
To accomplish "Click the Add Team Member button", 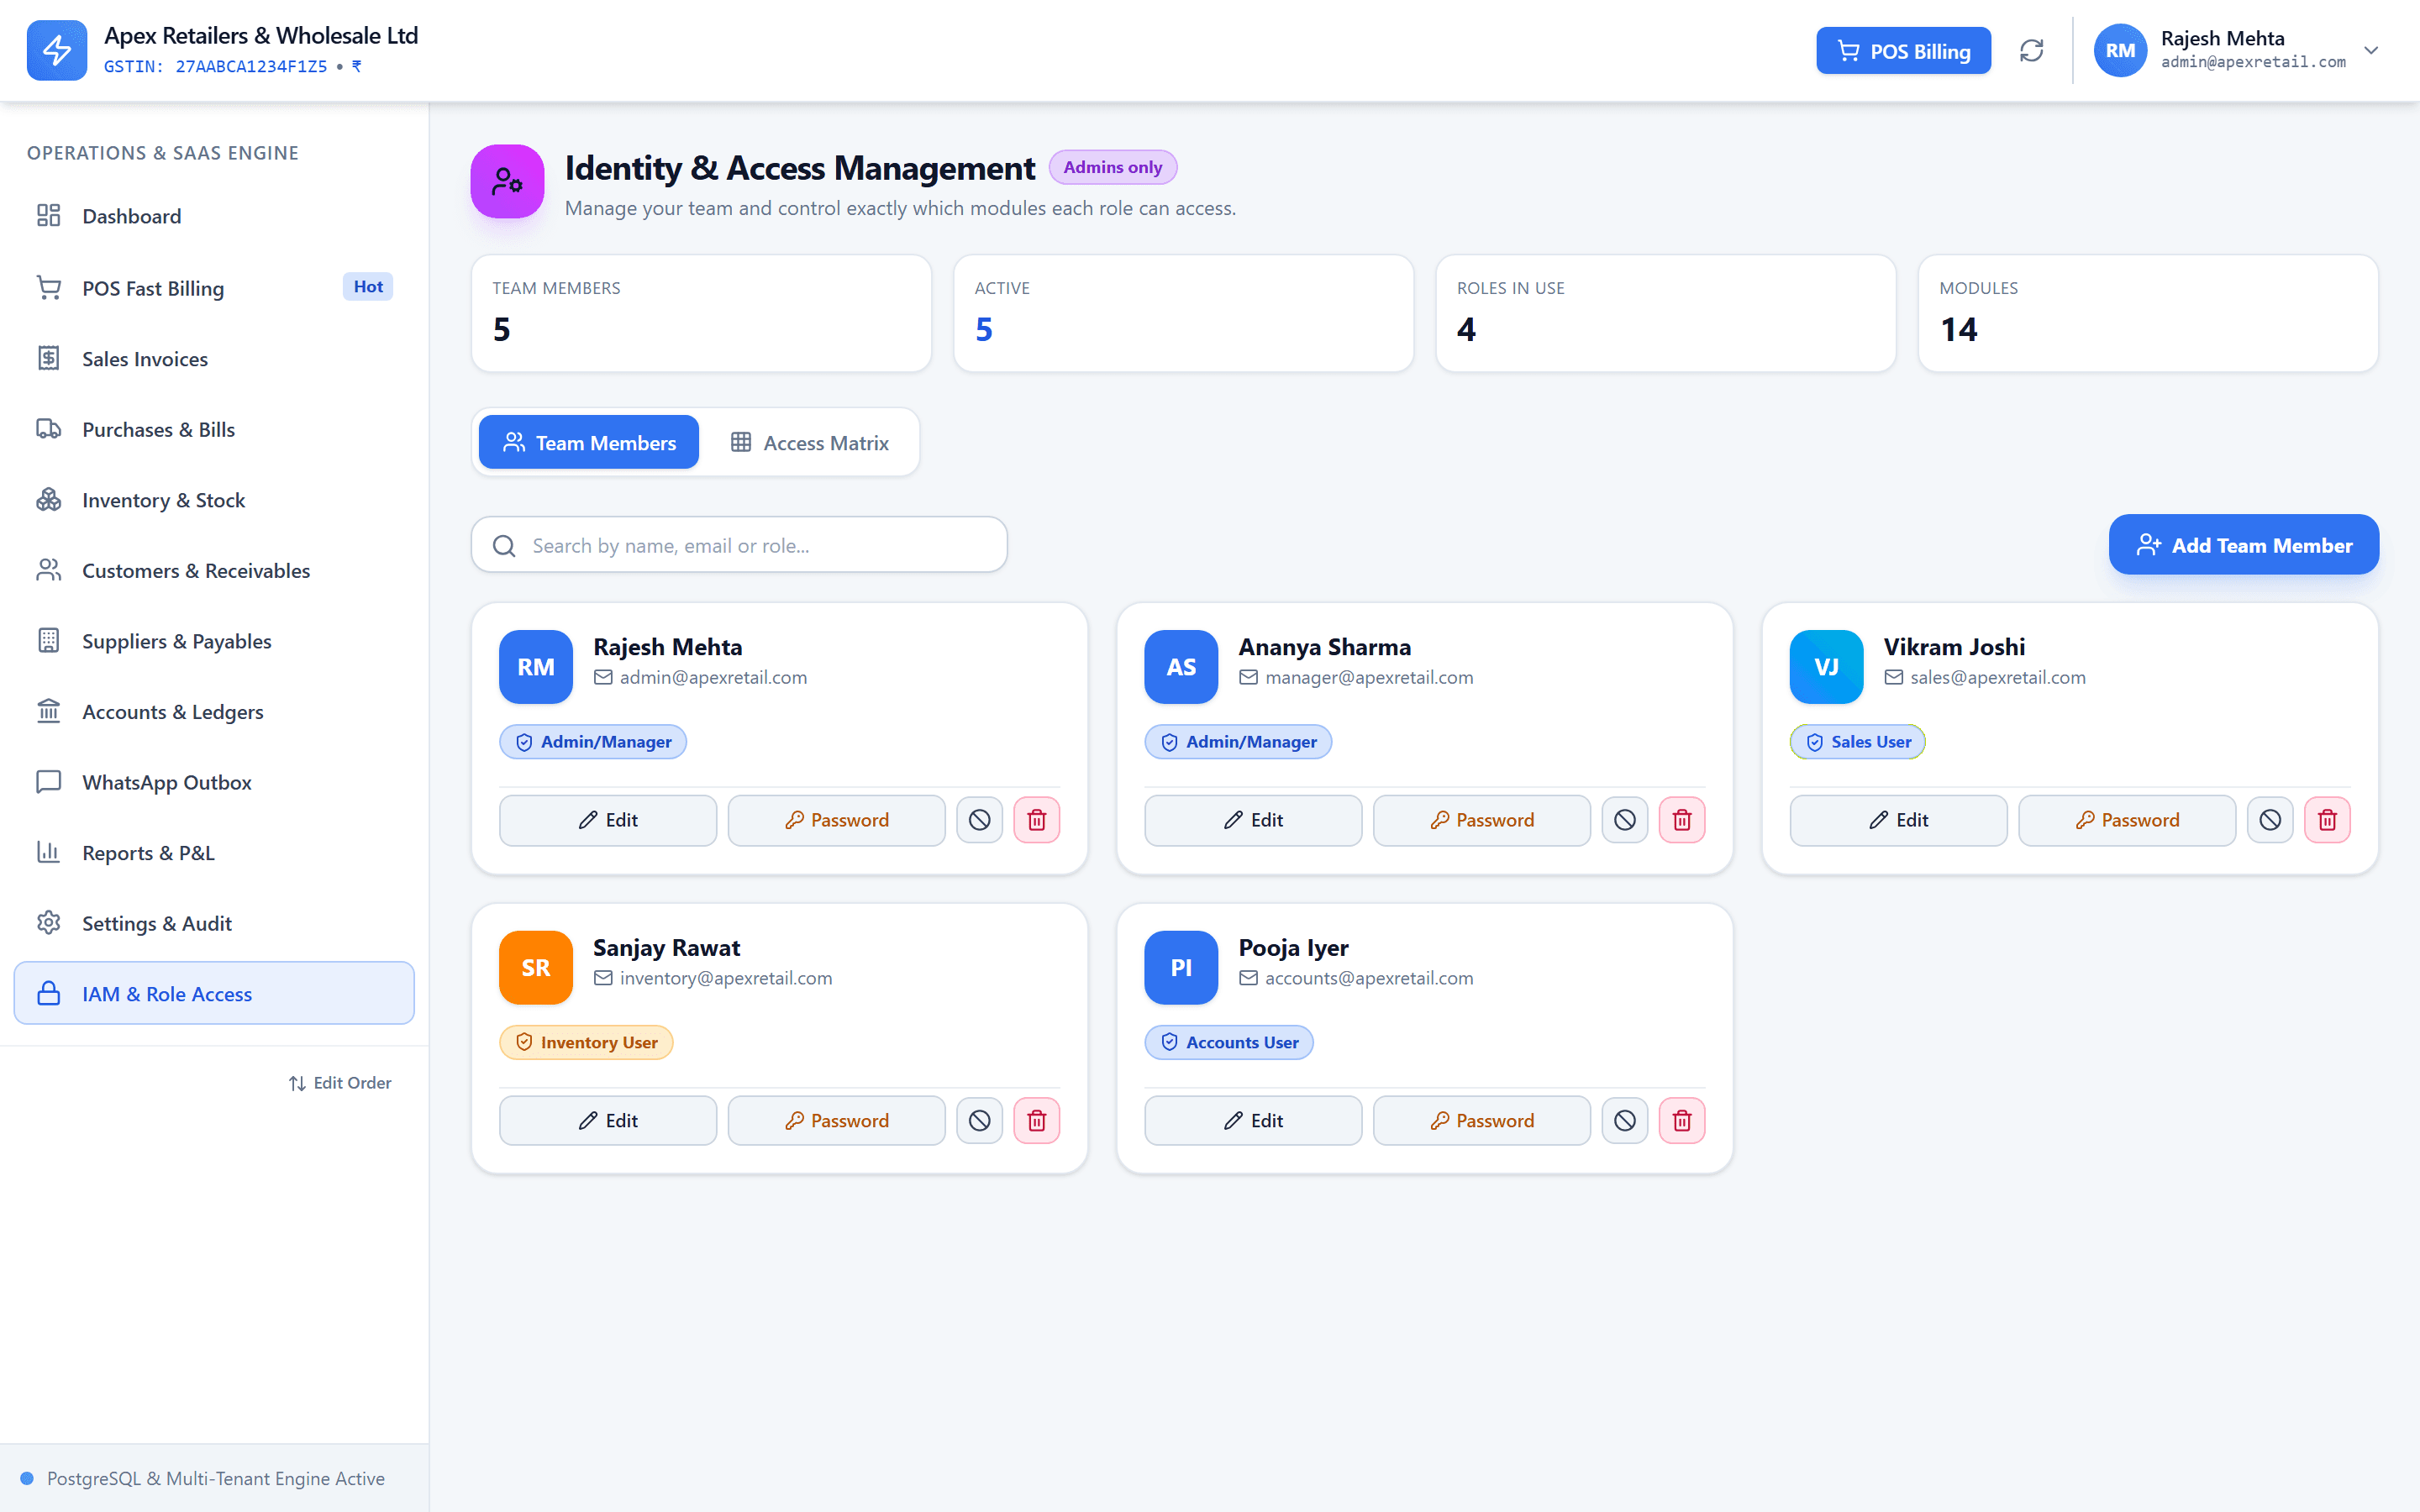I will pos(2243,545).
